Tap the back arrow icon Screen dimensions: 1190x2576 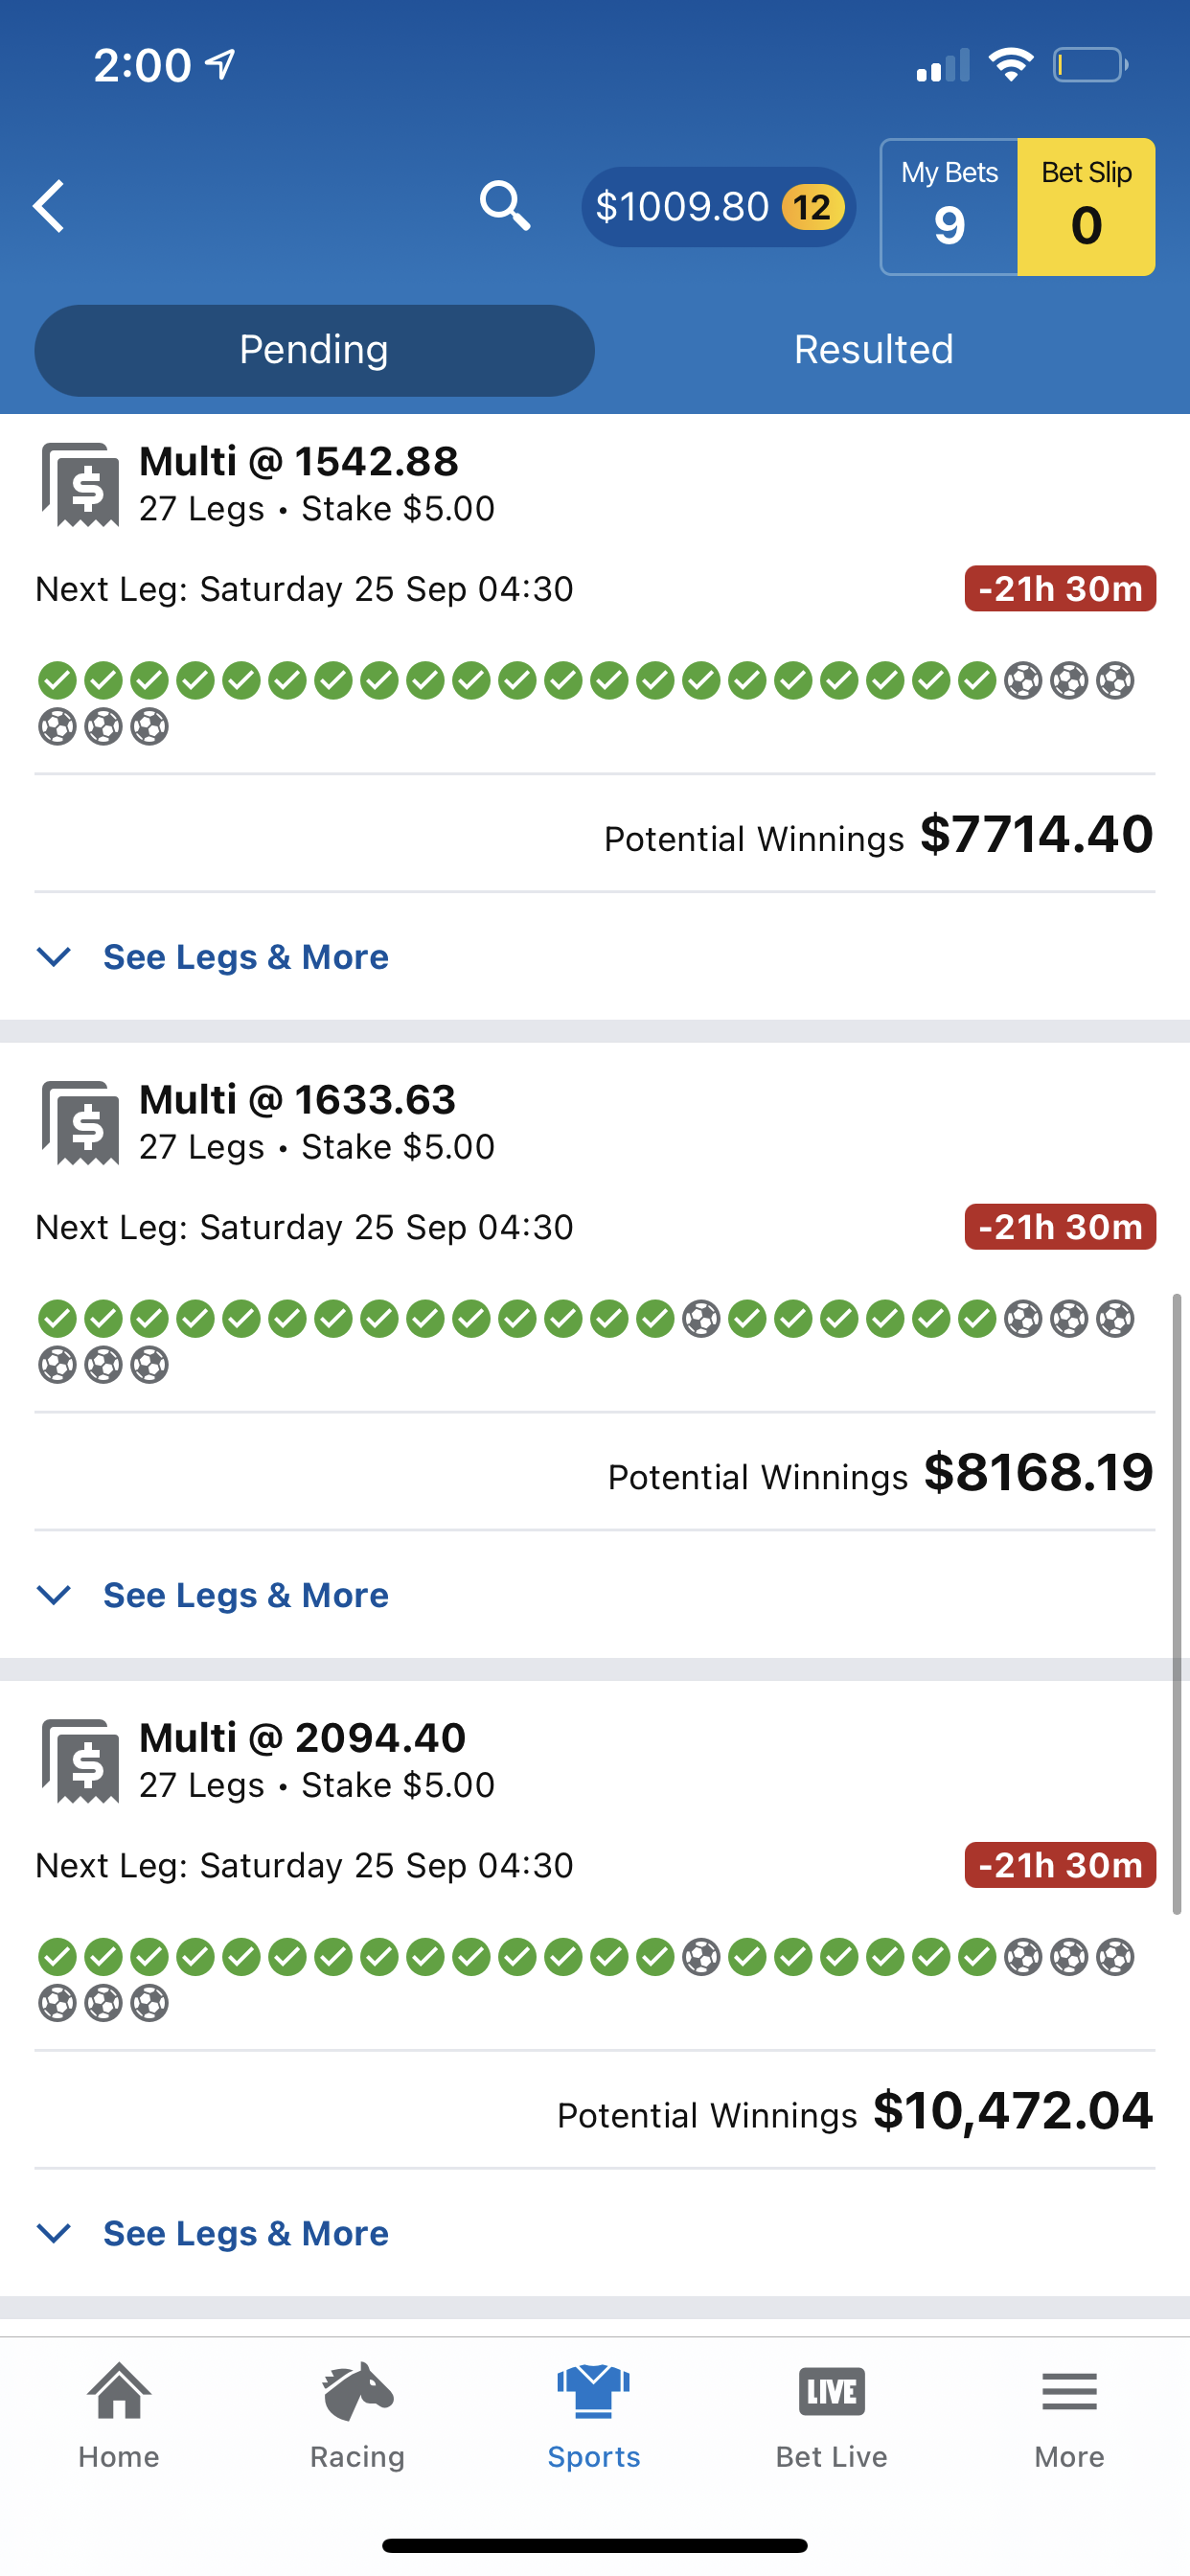tap(48, 206)
